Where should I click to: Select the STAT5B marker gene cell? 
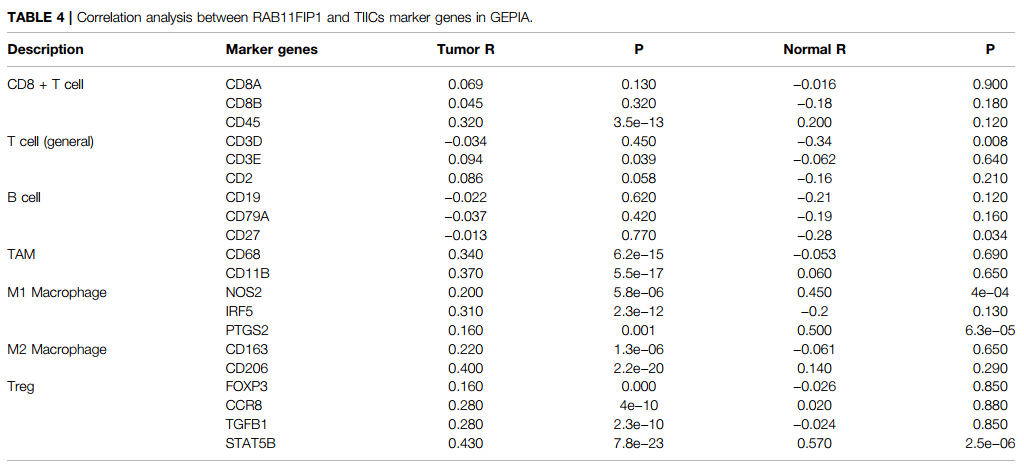tap(250, 443)
